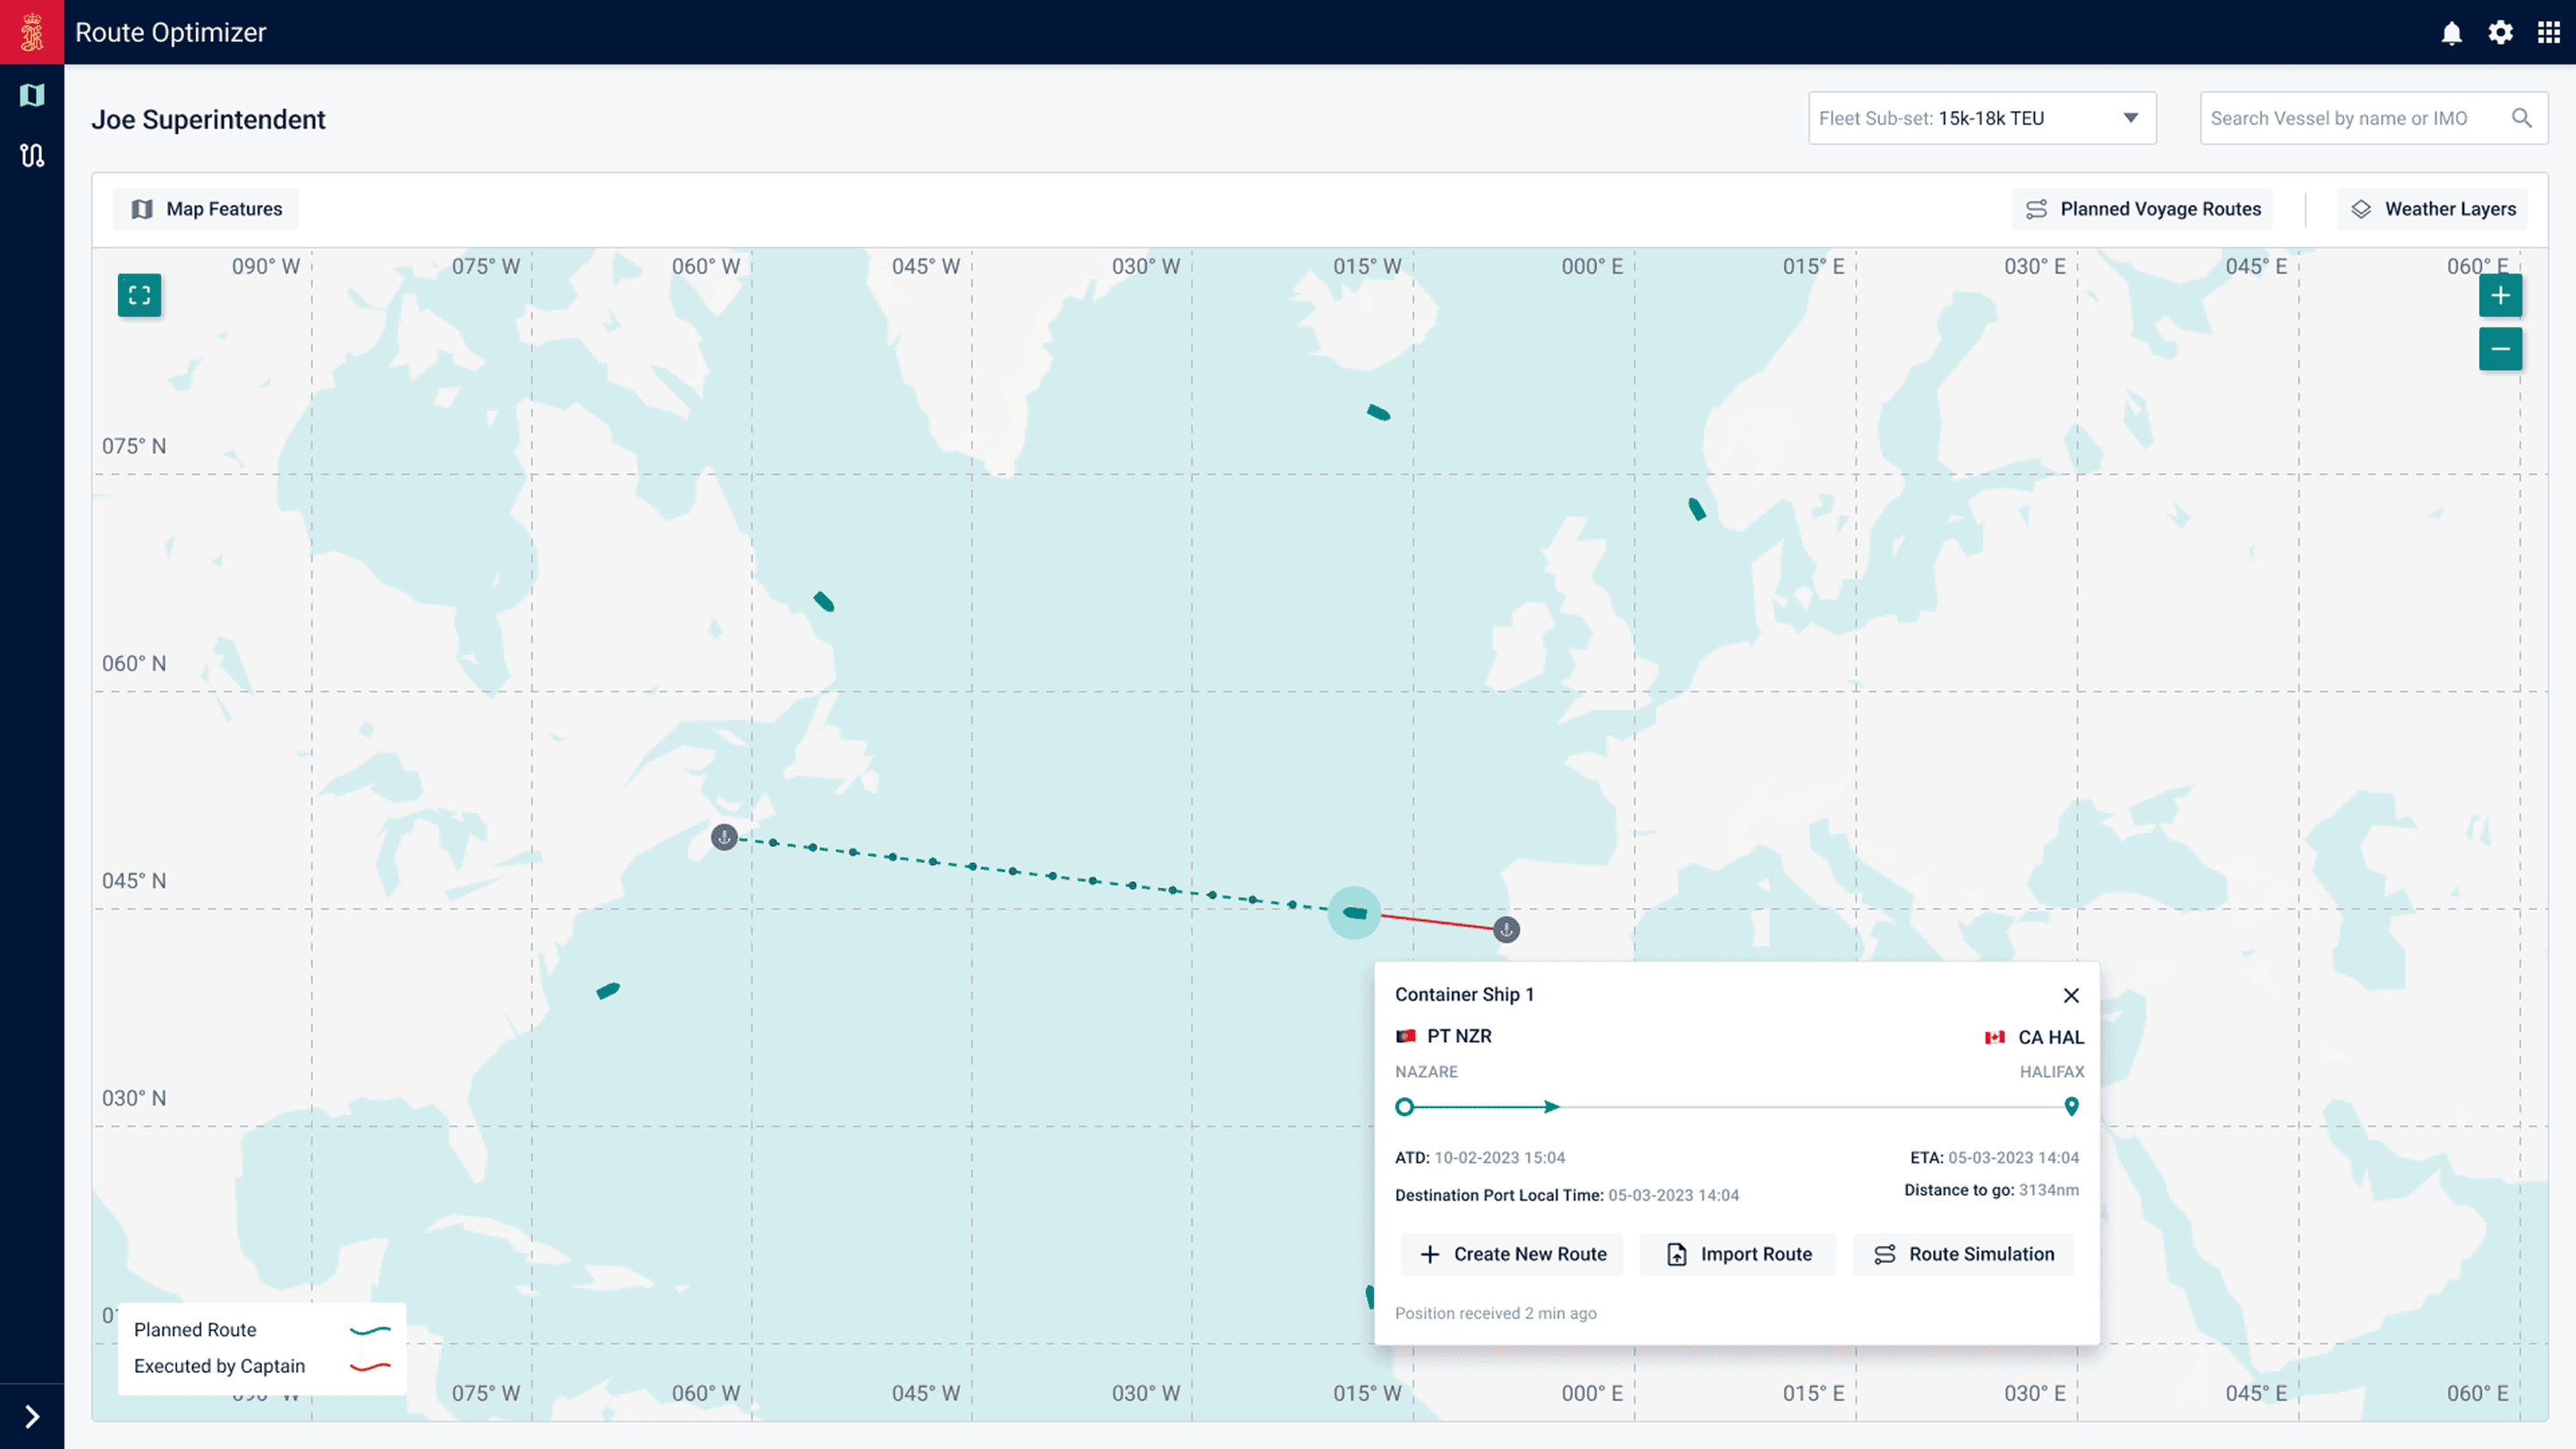
Task: Click the destination pin on progress bar
Action: tap(2071, 1106)
